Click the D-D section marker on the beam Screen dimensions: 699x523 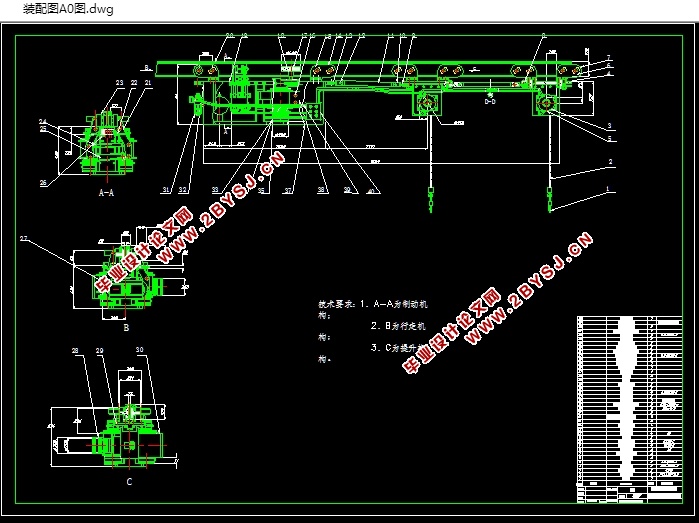[x=490, y=102]
